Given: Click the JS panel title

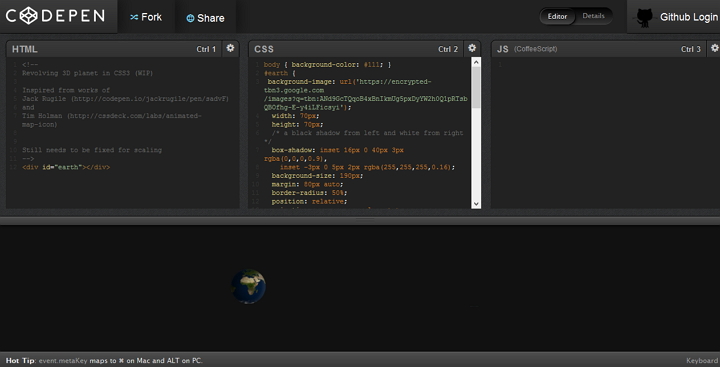Looking at the screenshot, I should pyautogui.click(x=502, y=49).
